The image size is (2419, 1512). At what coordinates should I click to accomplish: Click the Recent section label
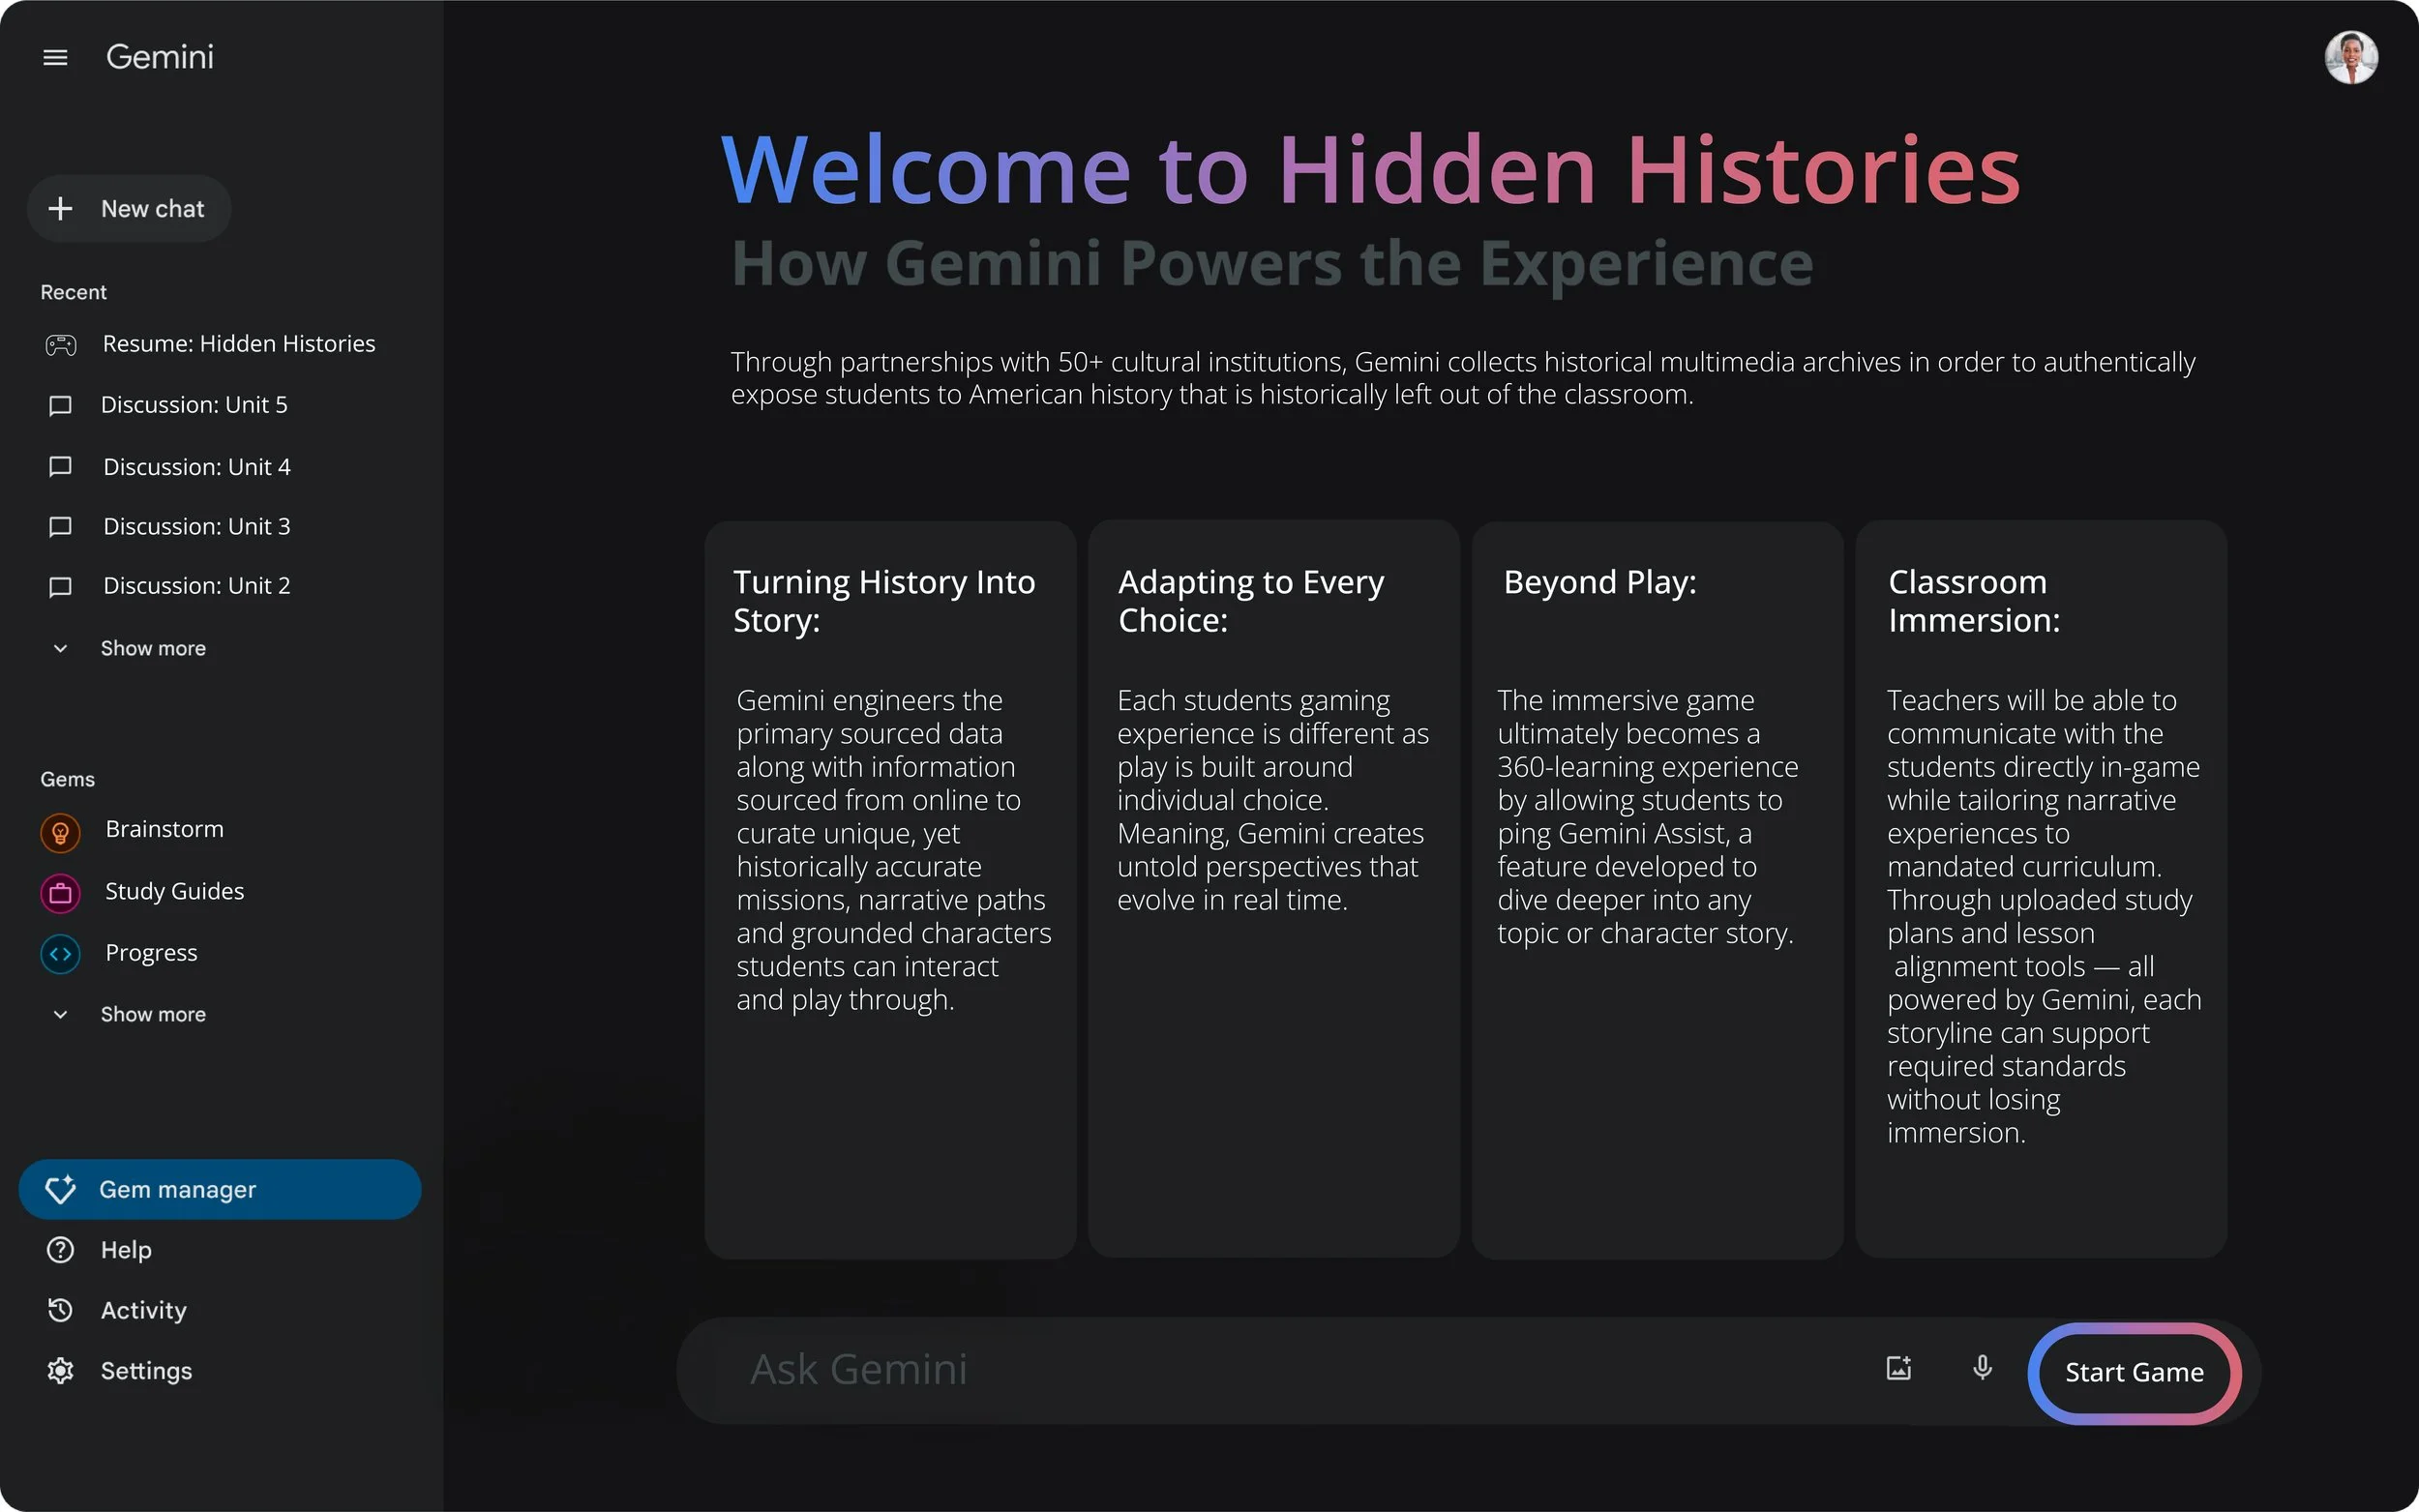click(73, 292)
